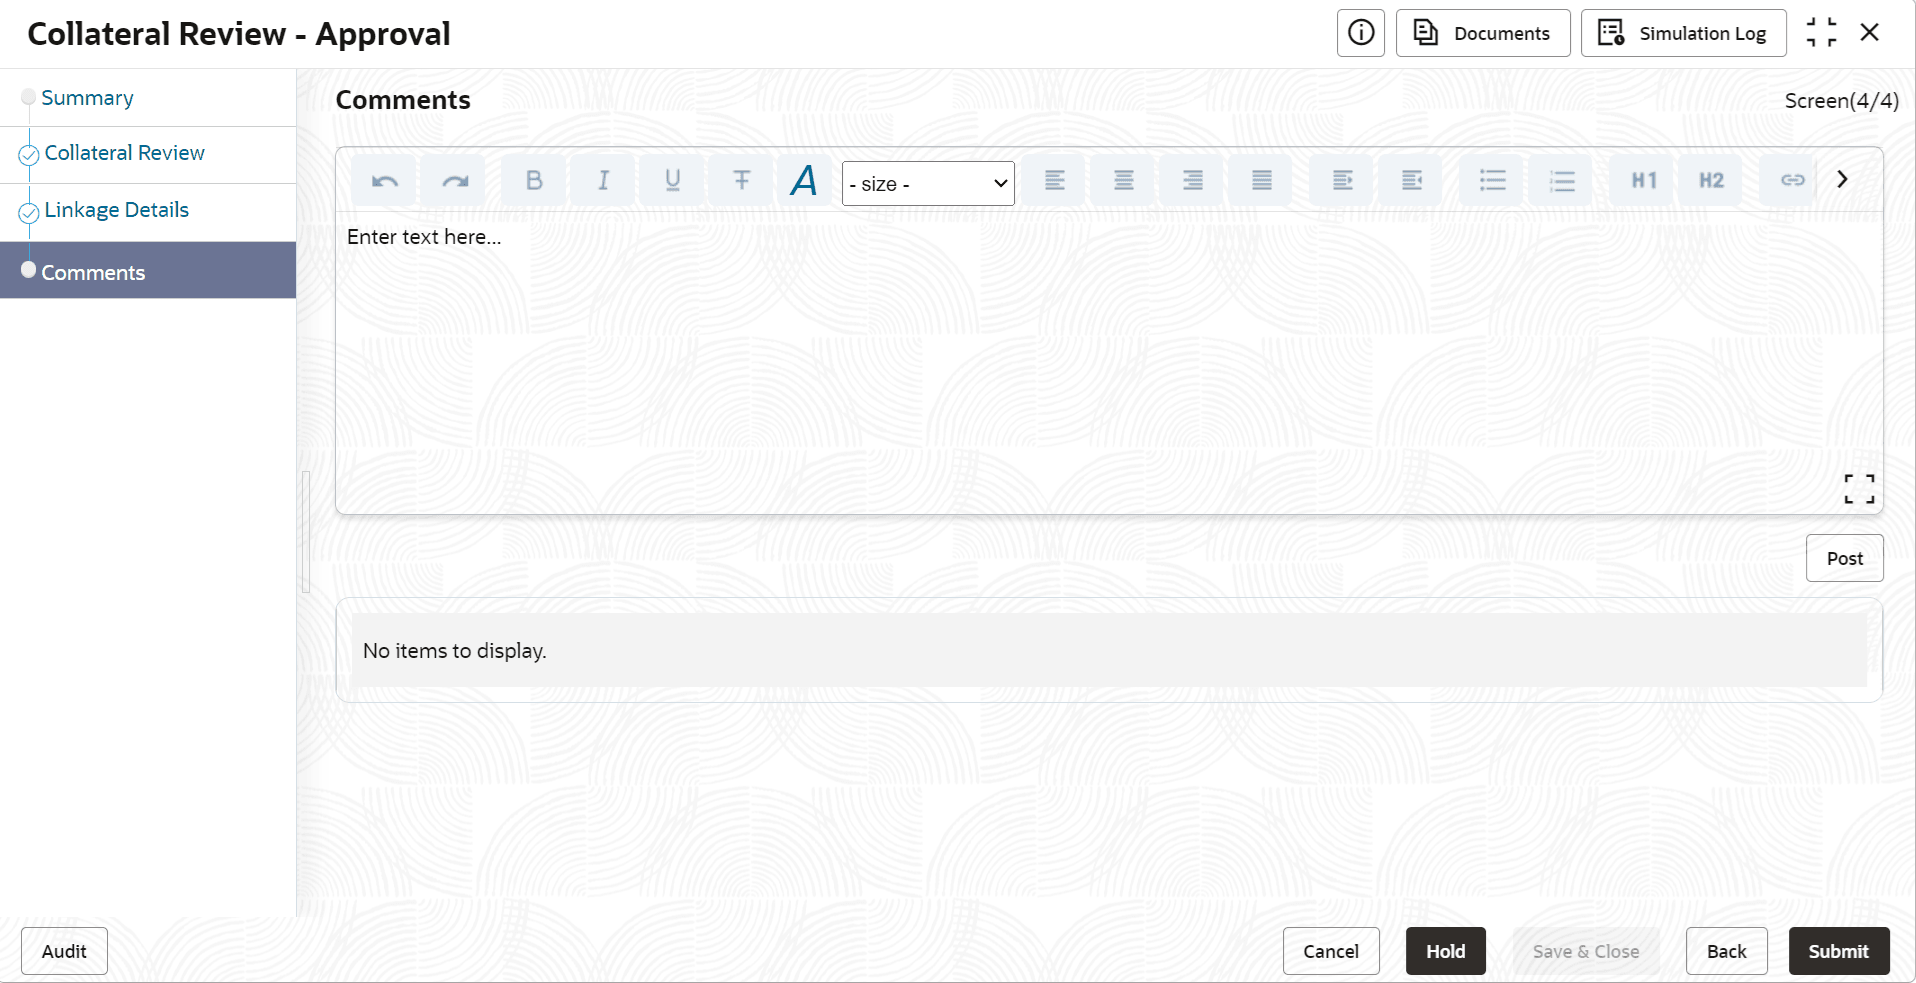
Task: Open the font size dropdown
Action: (928, 184)
